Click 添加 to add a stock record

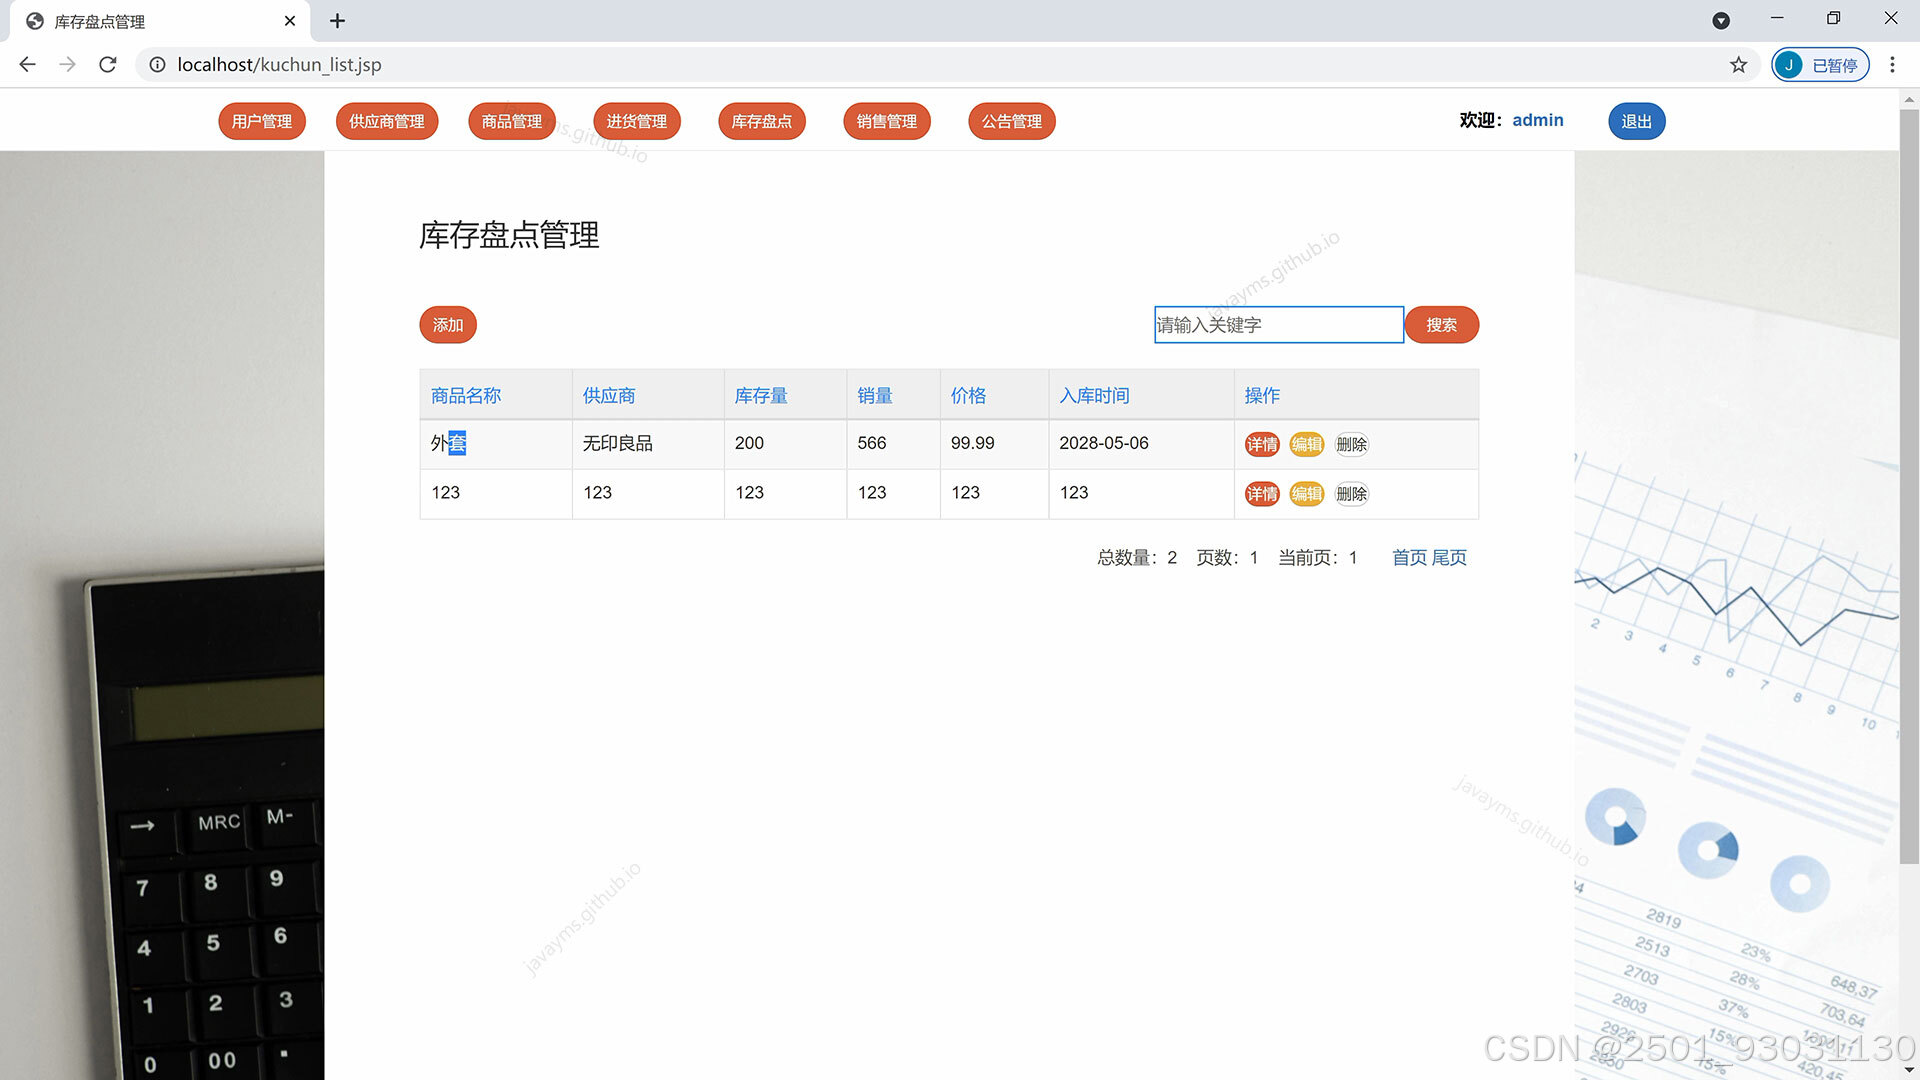point(448,325)
